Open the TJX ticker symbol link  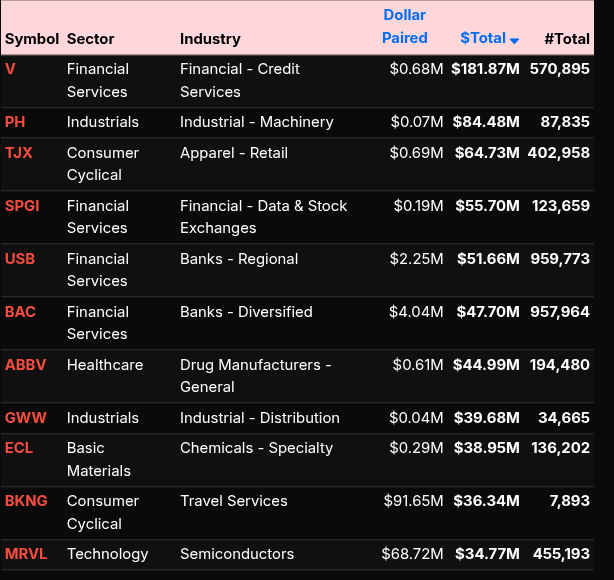coord(18,153)
